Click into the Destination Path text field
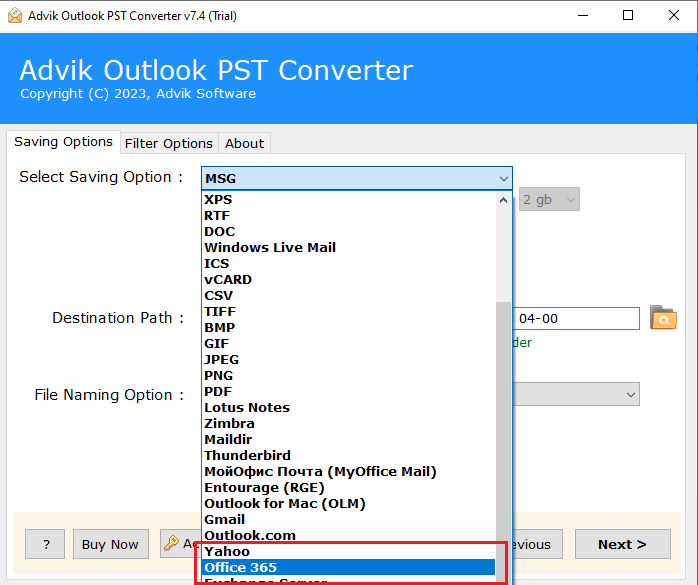 point(576,318)
